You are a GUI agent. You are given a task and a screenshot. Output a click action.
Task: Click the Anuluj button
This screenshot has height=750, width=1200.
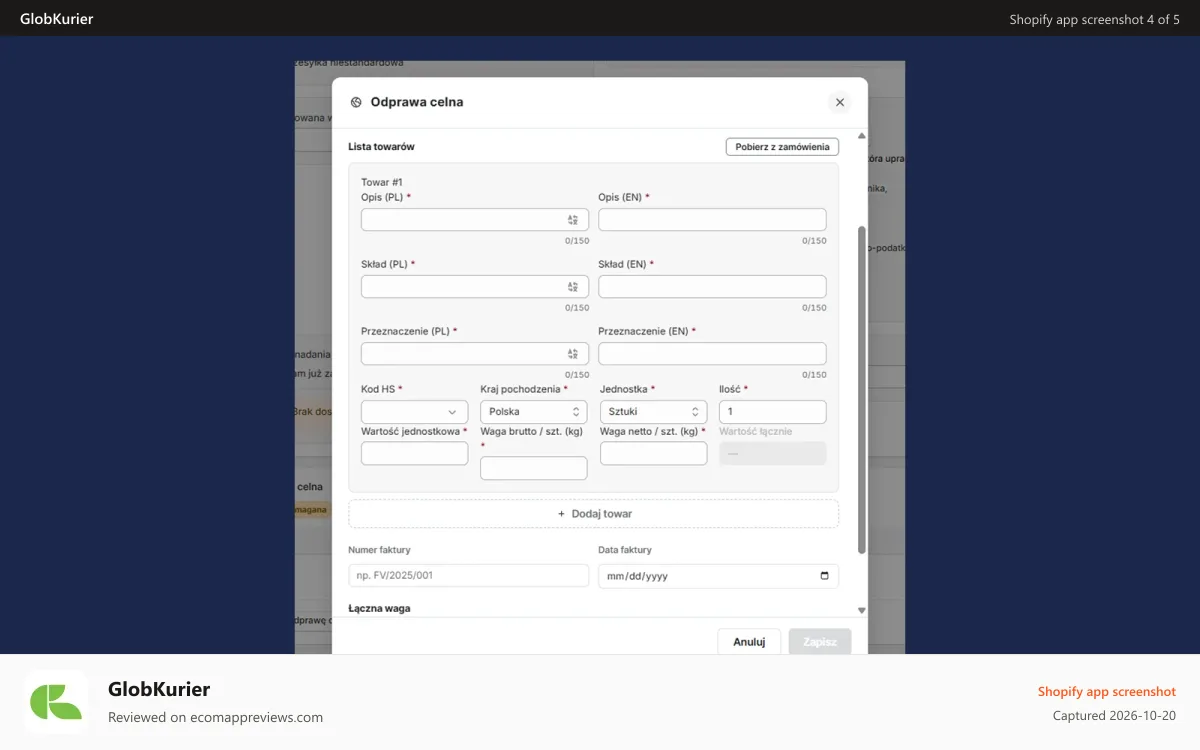coord(749,642)
